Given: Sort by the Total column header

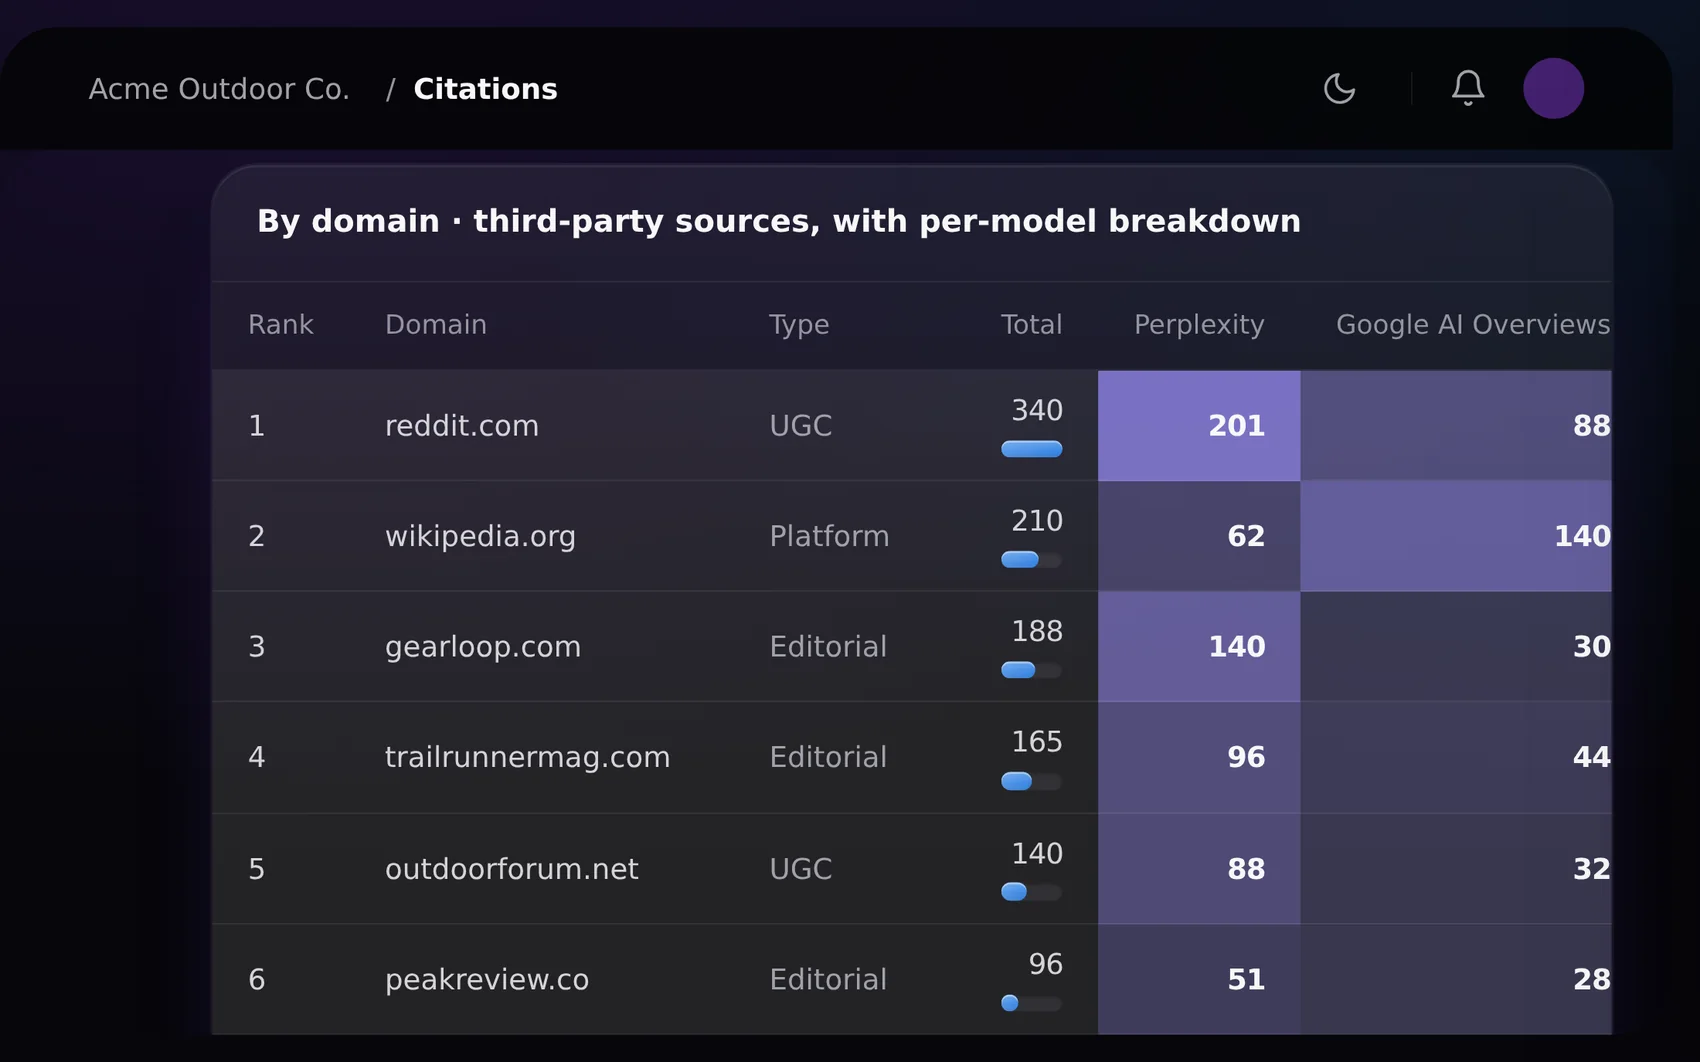Looking at the screenshot, I should [1031, 325].
